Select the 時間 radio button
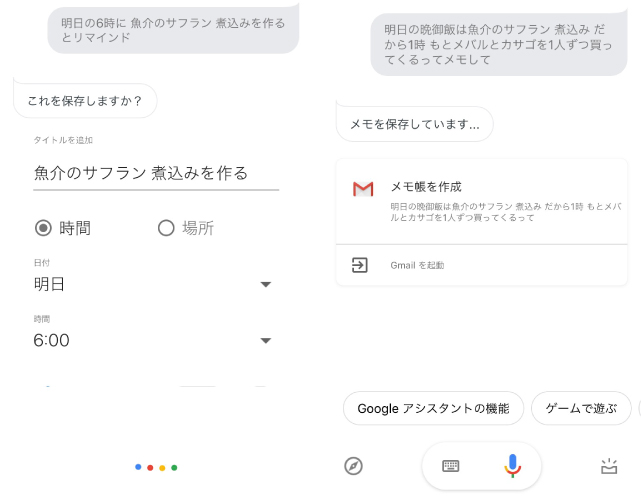This screenshot has height=500, width=641. [x=43, y=228]
